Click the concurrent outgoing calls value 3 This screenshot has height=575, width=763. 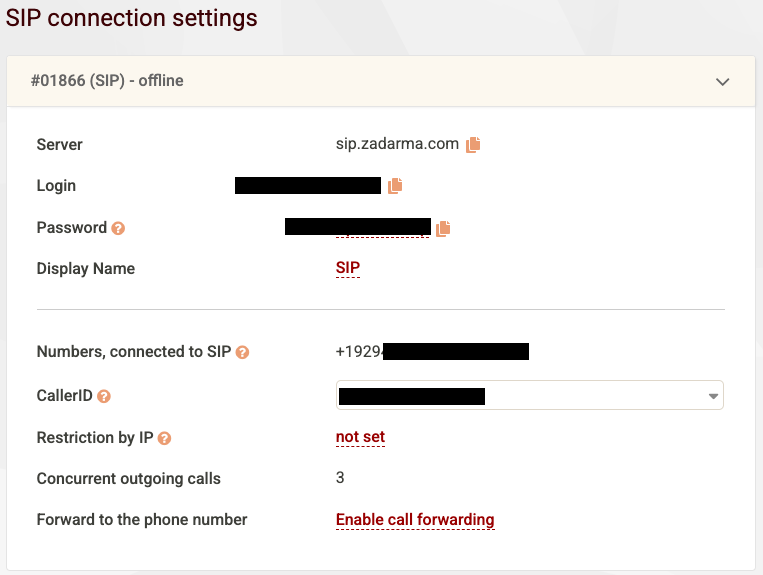click(x=340, y=478)
